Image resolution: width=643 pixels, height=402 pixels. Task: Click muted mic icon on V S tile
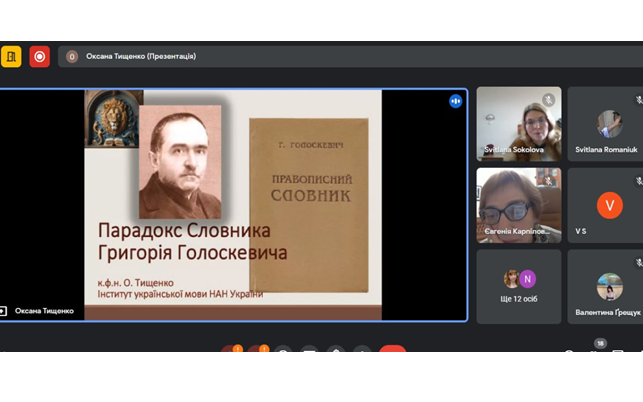(x=638, y=181)
